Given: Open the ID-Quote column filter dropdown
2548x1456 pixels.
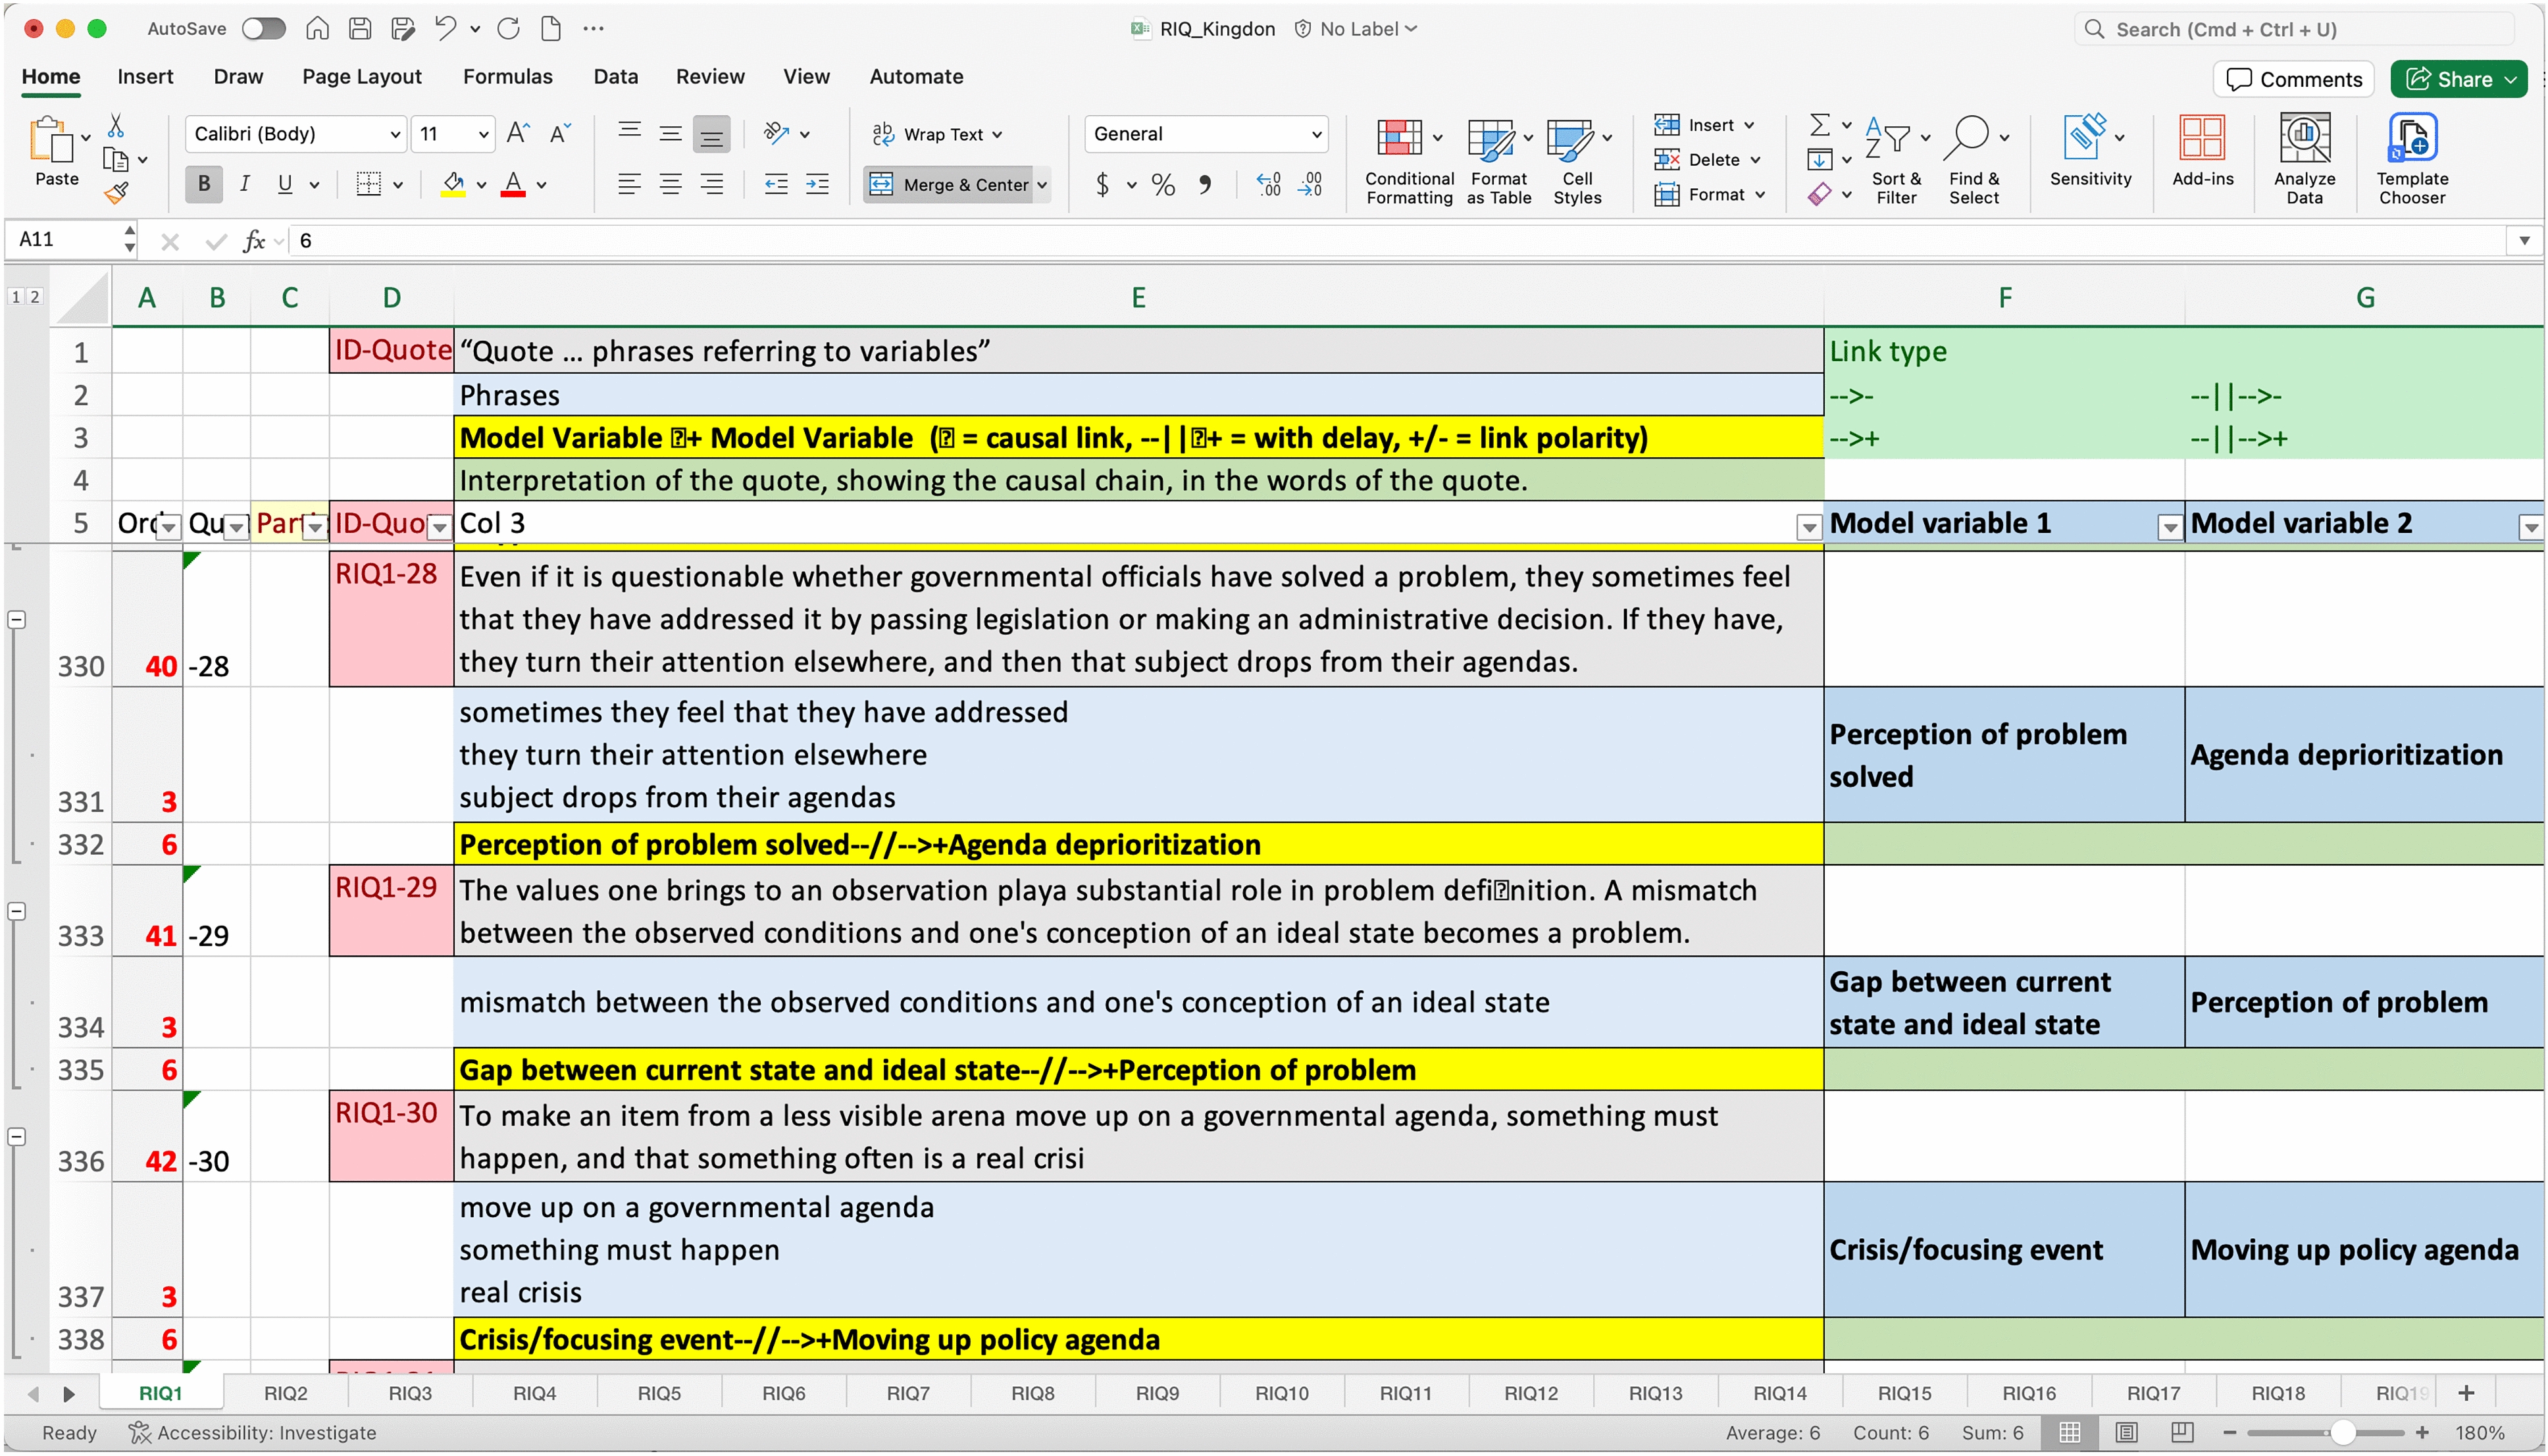Looking at the screenshot, I should click(439, 527).
